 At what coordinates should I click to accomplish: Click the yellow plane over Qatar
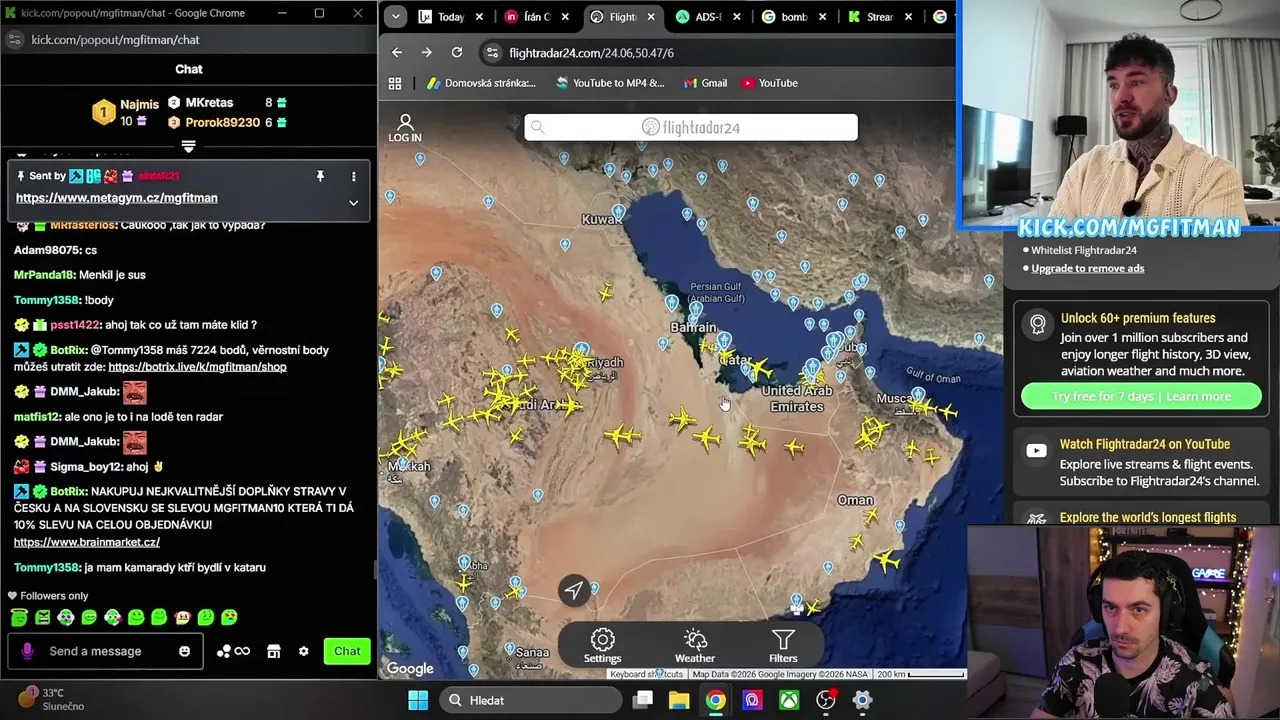click(760, 369)
